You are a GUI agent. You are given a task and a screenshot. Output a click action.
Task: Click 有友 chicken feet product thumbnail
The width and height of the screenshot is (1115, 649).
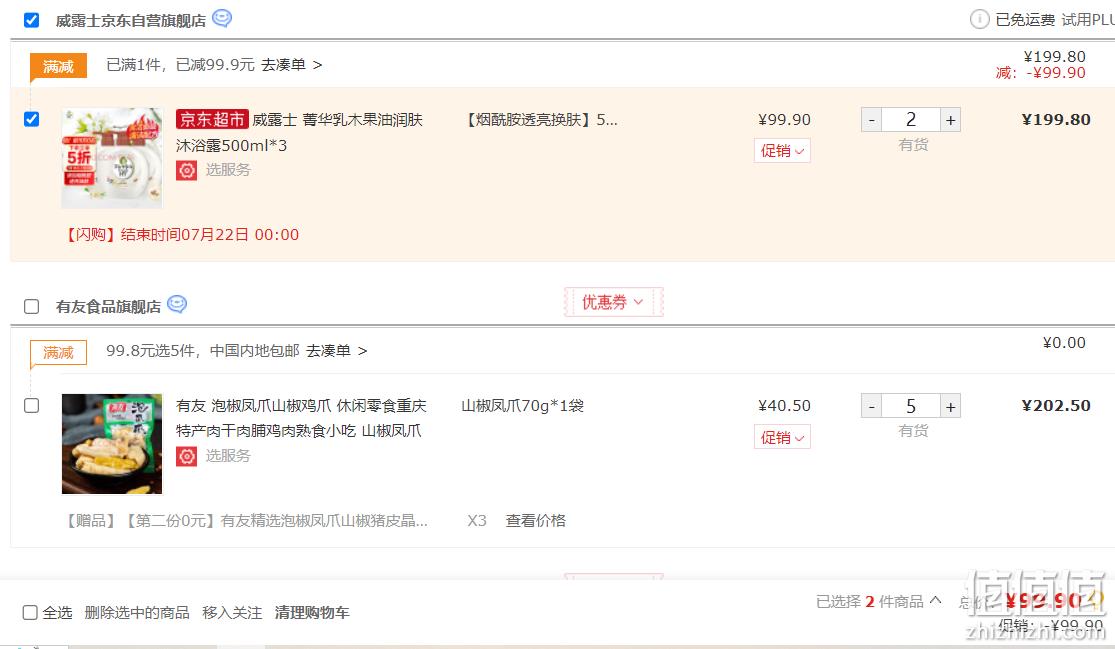tap(112, 444)
